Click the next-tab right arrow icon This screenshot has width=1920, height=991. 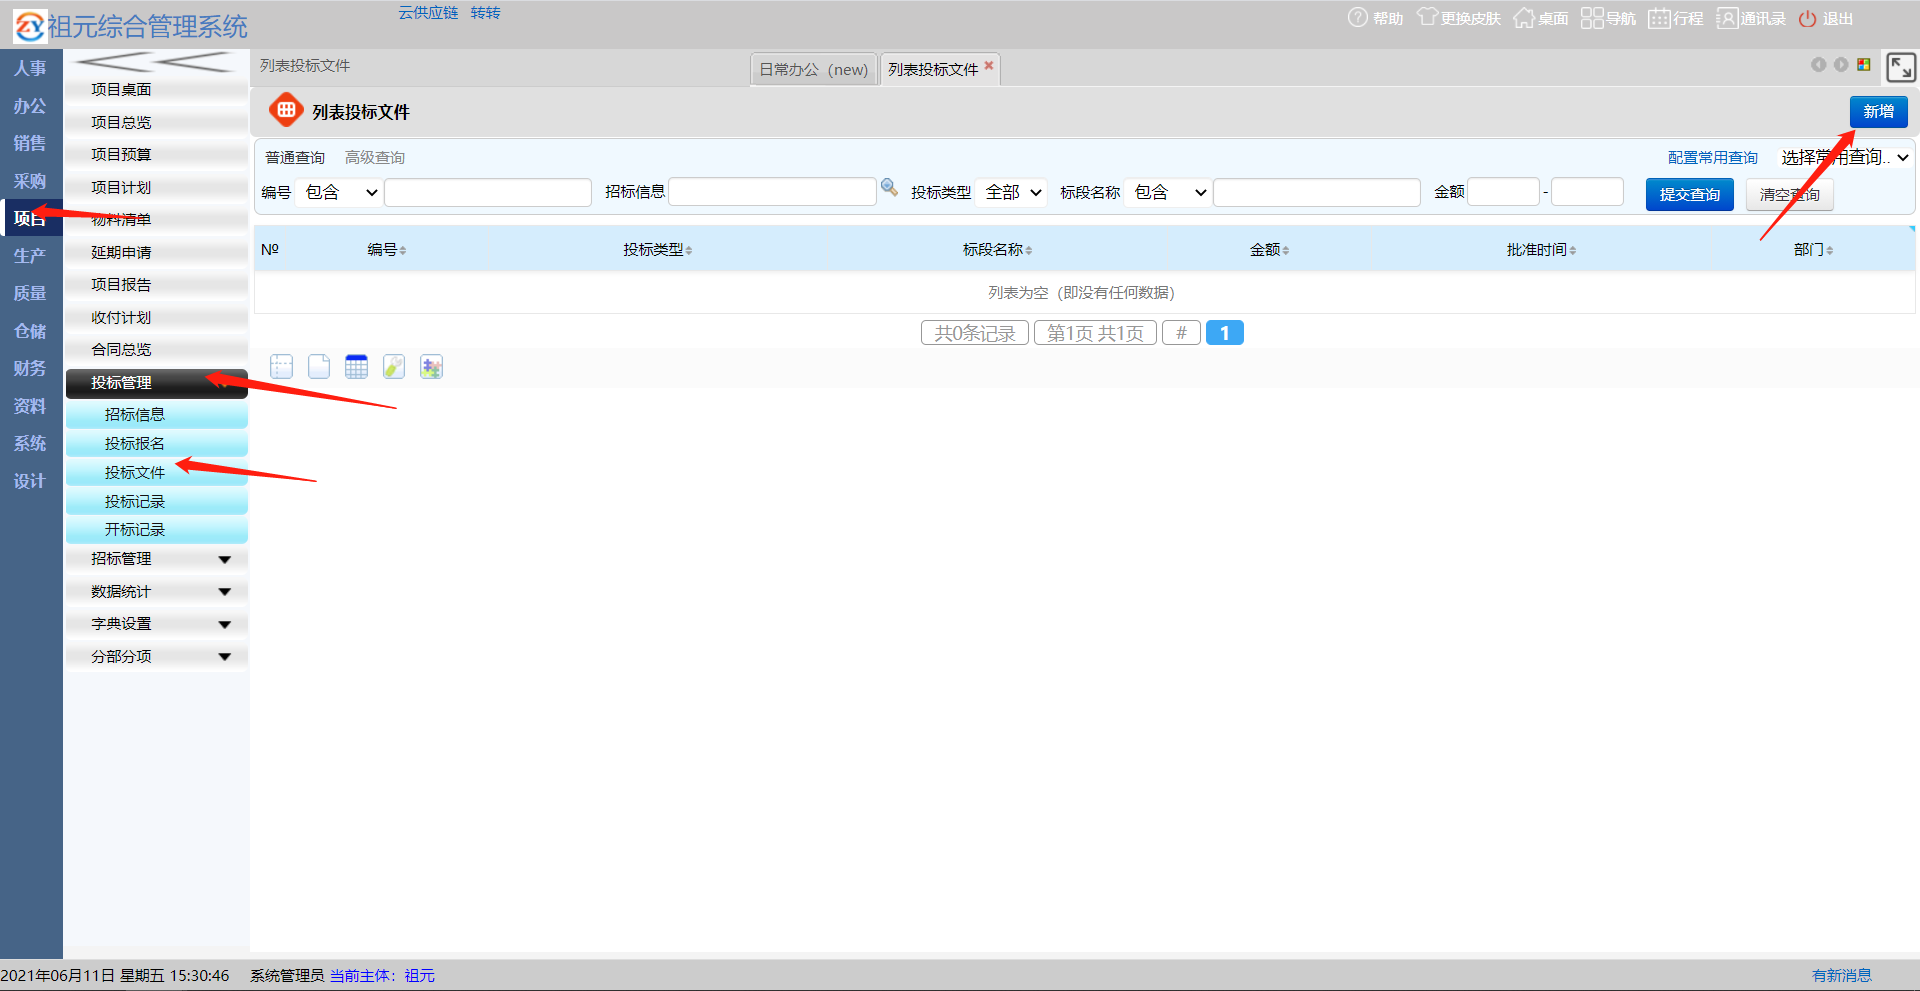coord(1841,65)
